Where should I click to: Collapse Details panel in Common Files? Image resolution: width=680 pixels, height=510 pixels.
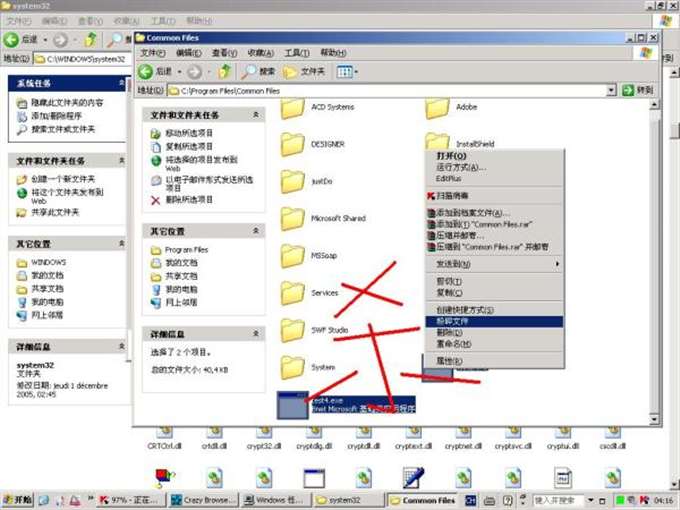pos(256,333)
